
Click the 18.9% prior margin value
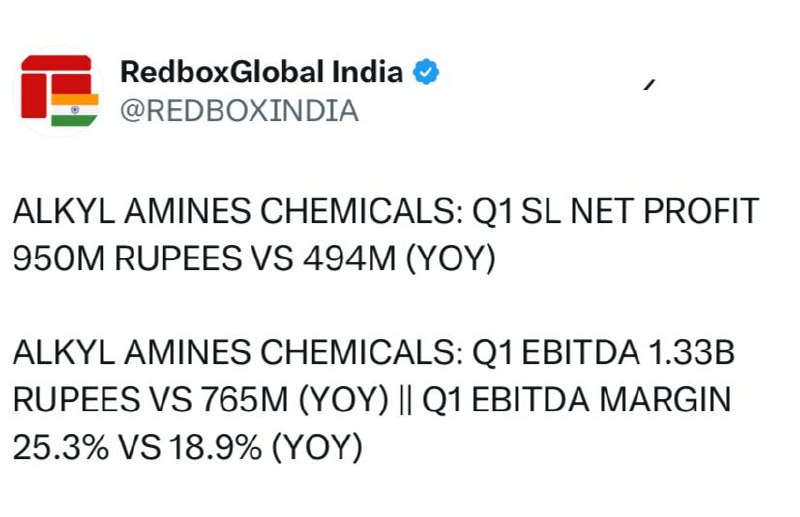[x=215, y=447]
